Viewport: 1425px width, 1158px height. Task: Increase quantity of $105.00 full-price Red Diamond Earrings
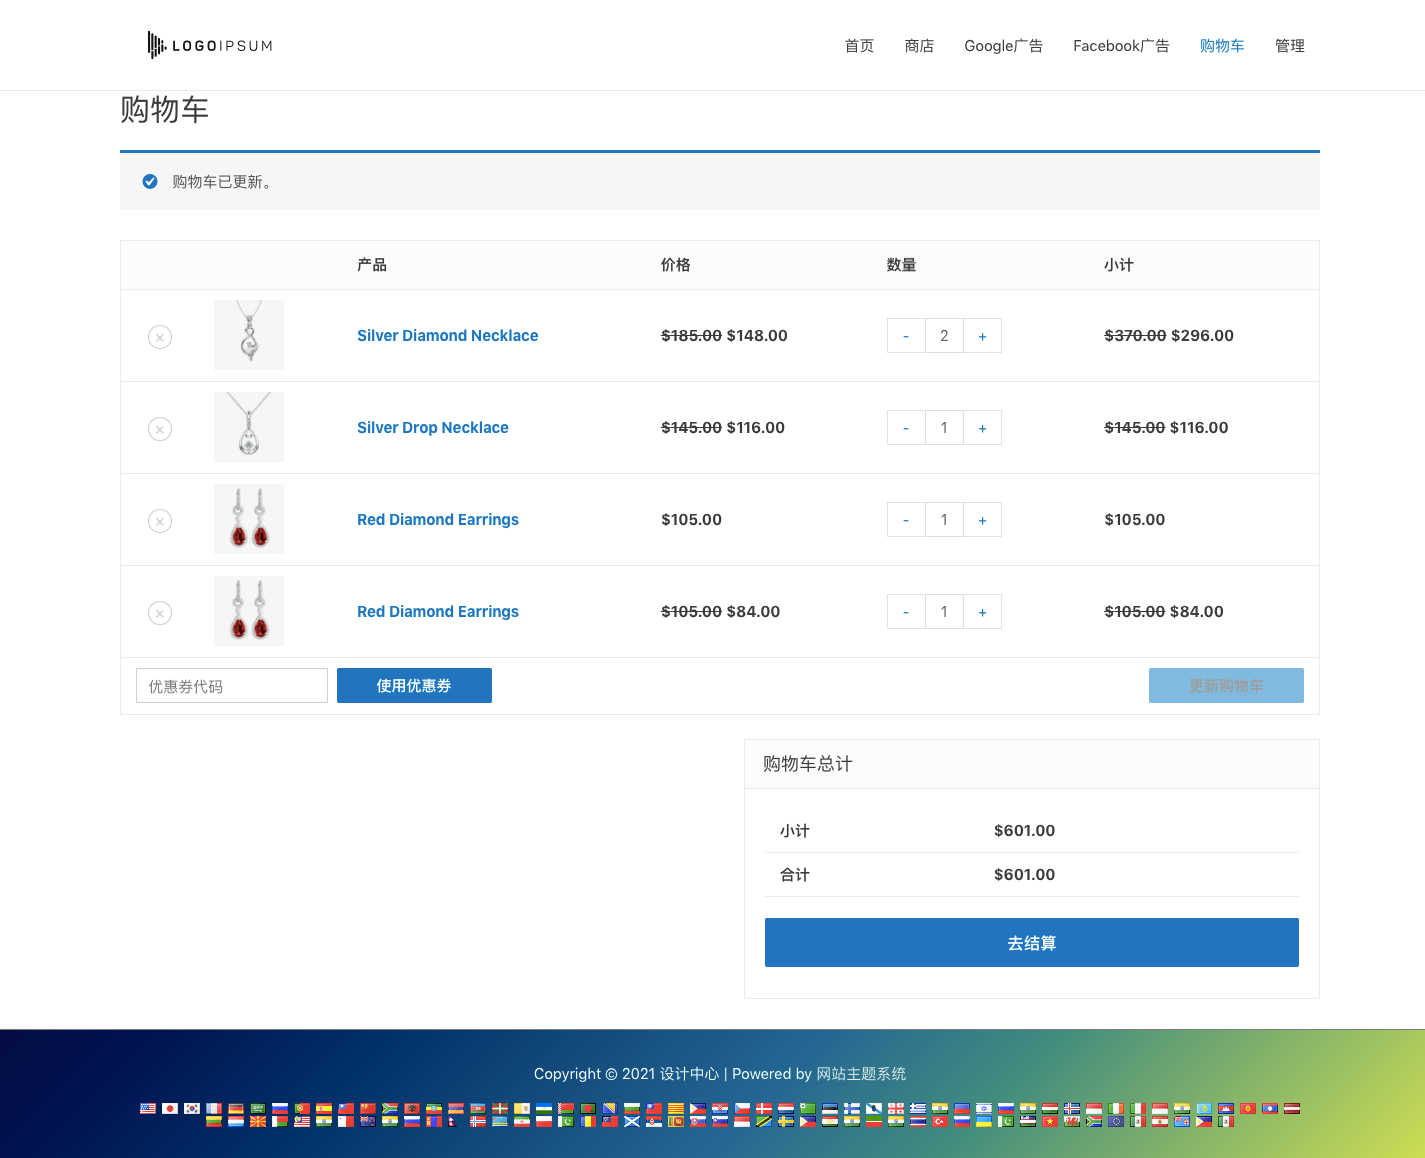(x=982, y=520)
